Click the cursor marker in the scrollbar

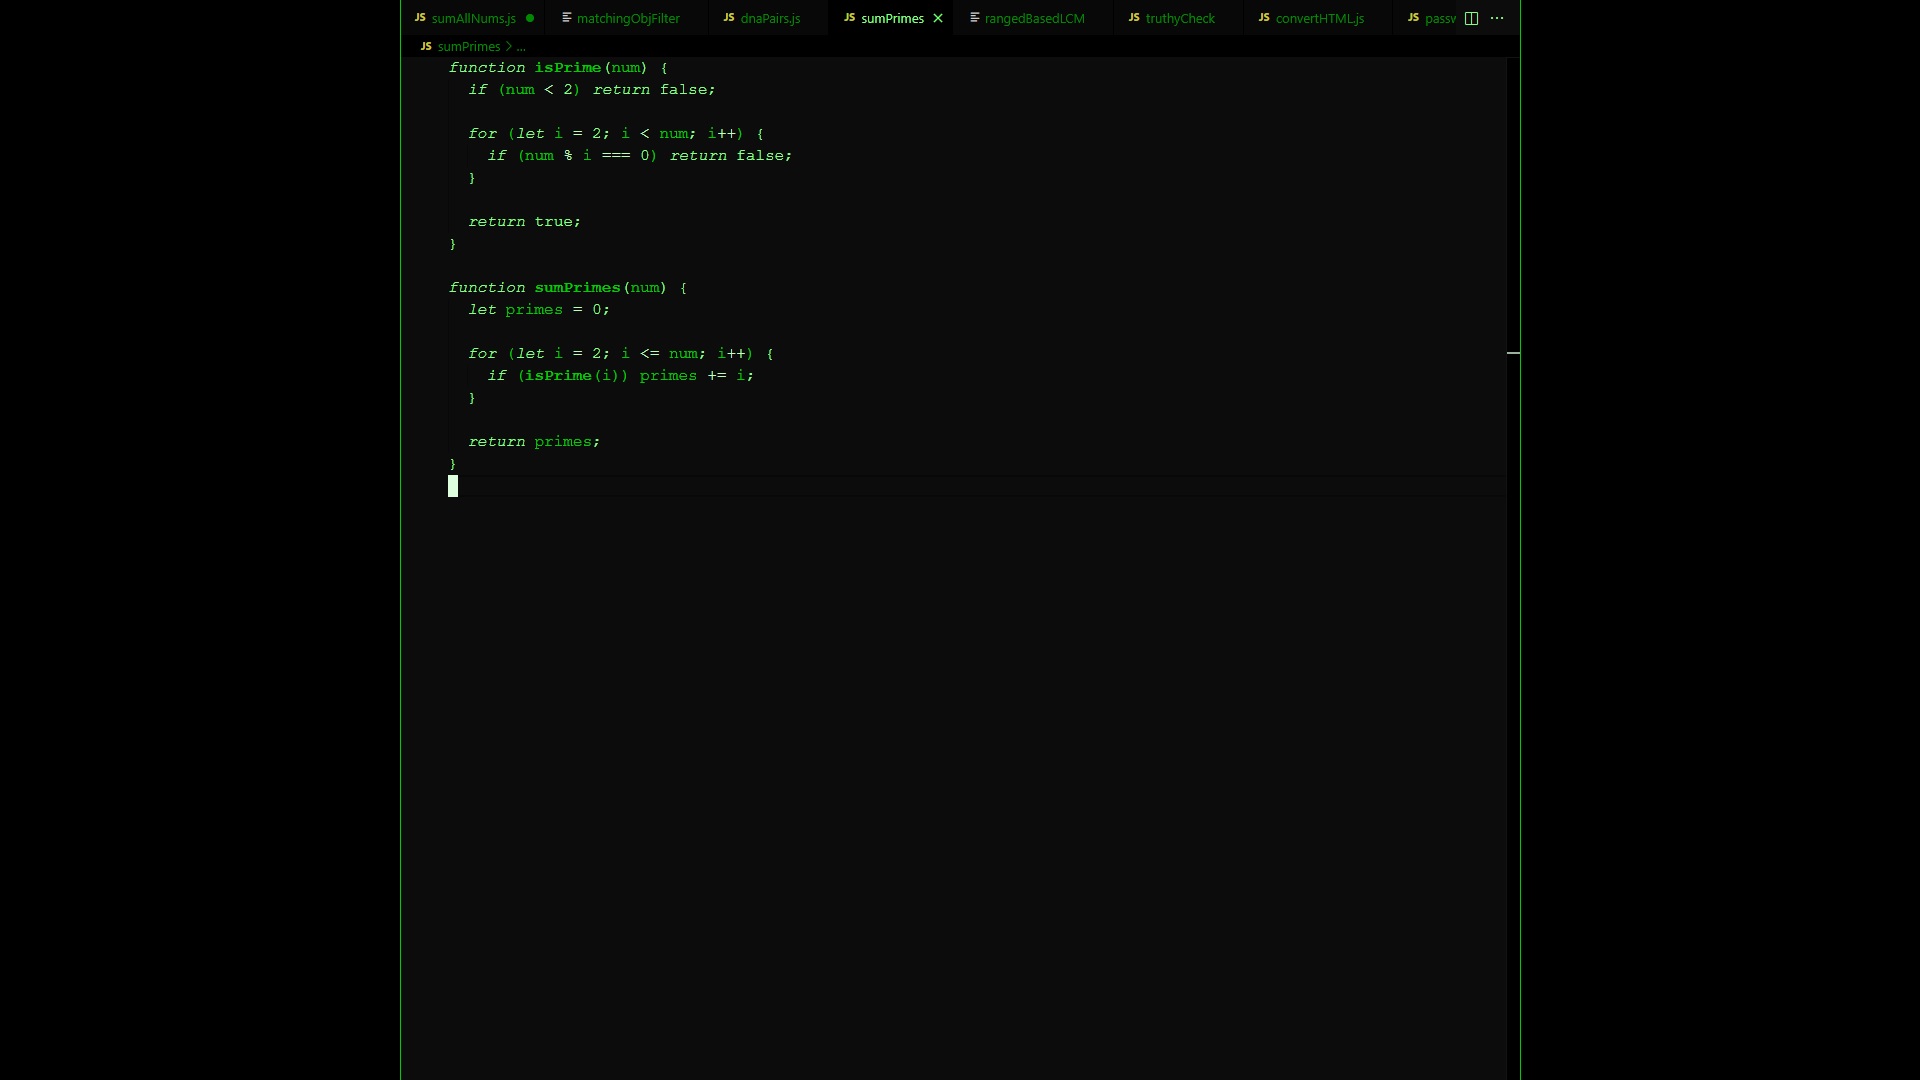(x=1513, y=353)
